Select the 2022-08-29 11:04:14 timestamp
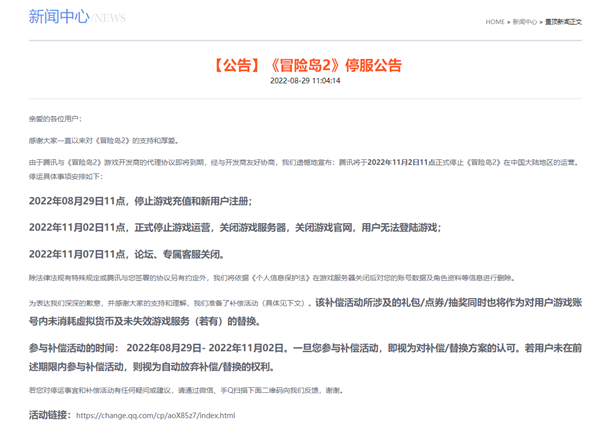The height and width of the screenshot is (427, 600). coord(305,81)
